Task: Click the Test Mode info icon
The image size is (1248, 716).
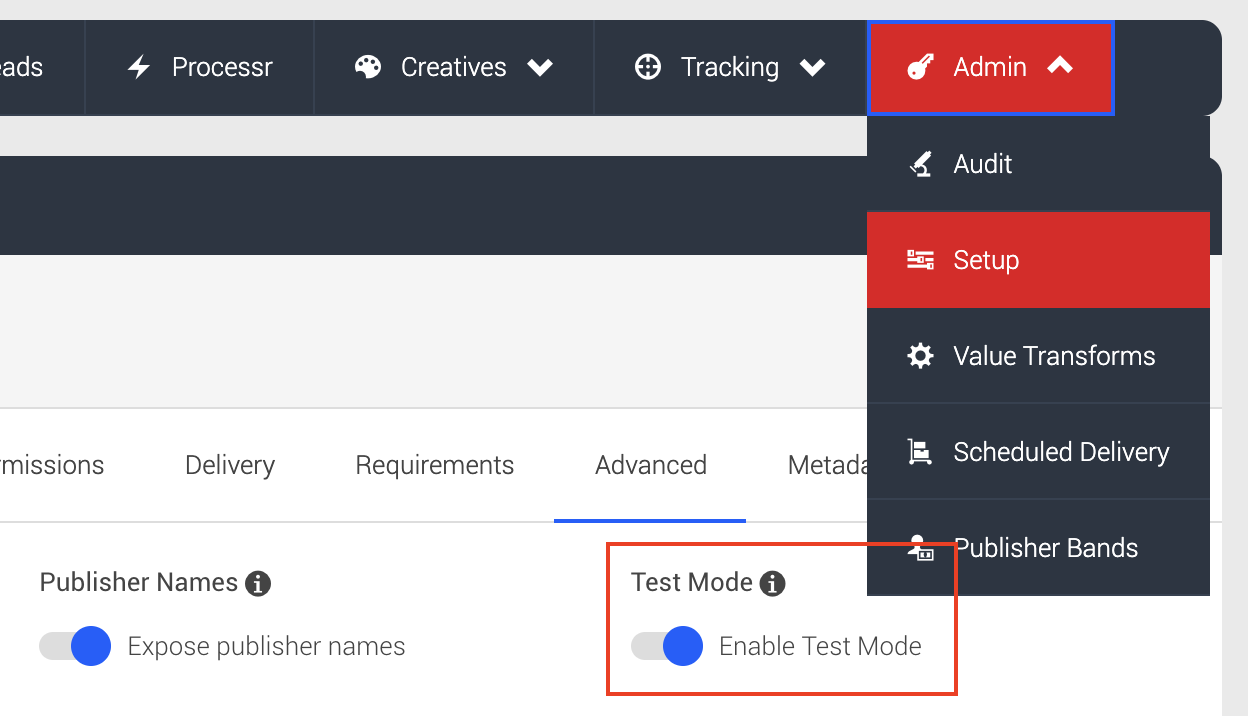Action: (772, 583)
